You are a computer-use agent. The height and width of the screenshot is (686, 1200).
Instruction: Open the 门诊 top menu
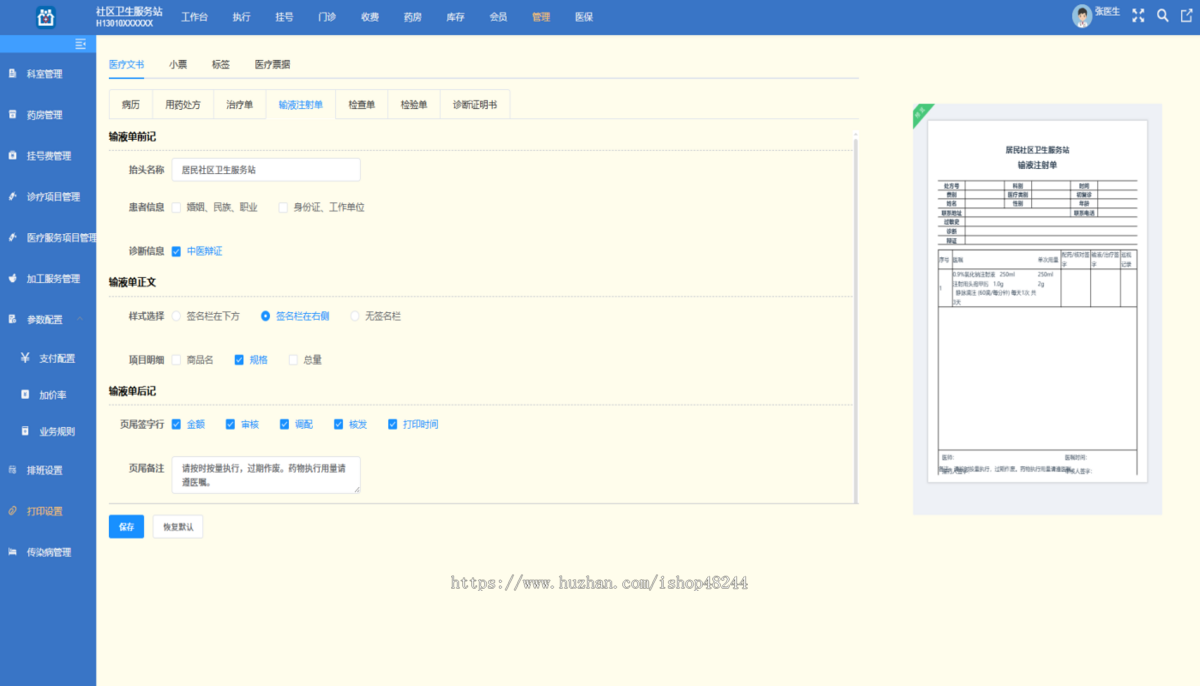point(327,17)
